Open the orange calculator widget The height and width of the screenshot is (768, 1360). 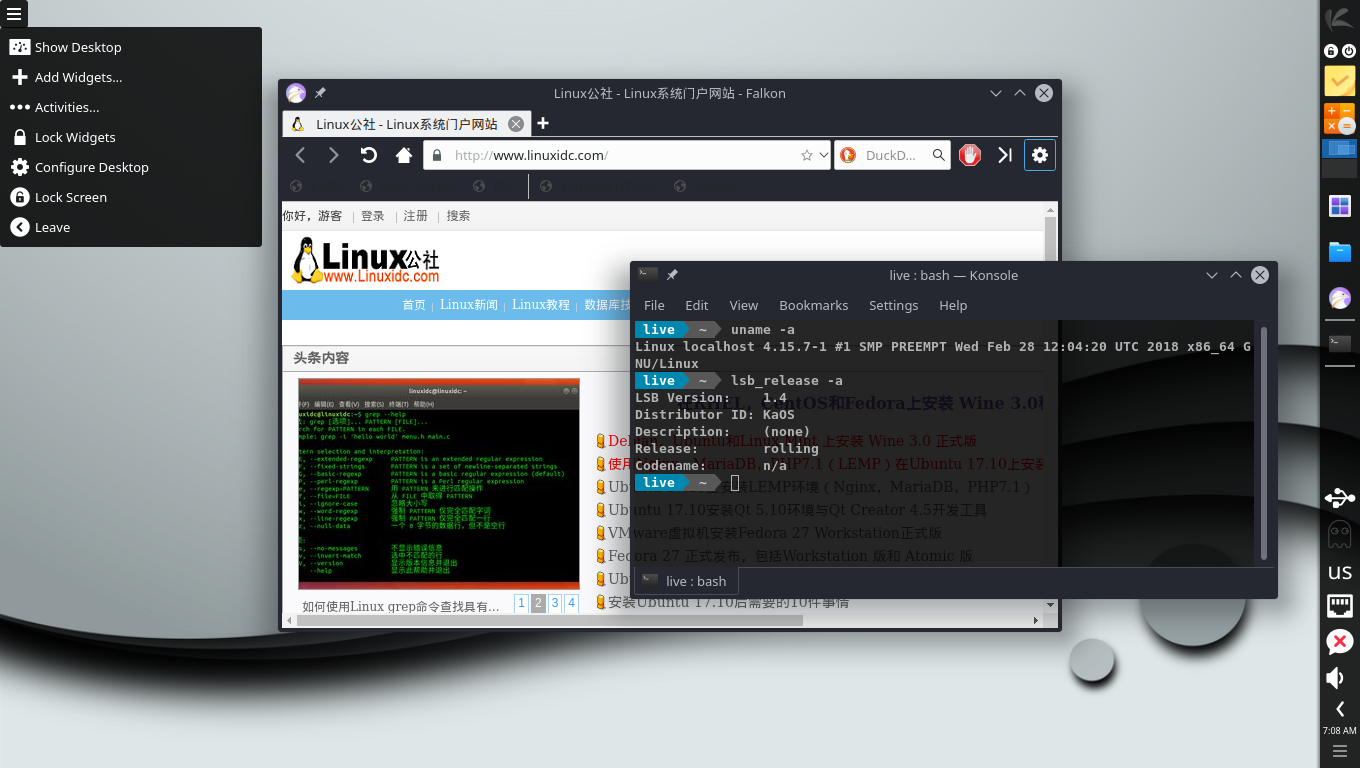(1340, 118)
